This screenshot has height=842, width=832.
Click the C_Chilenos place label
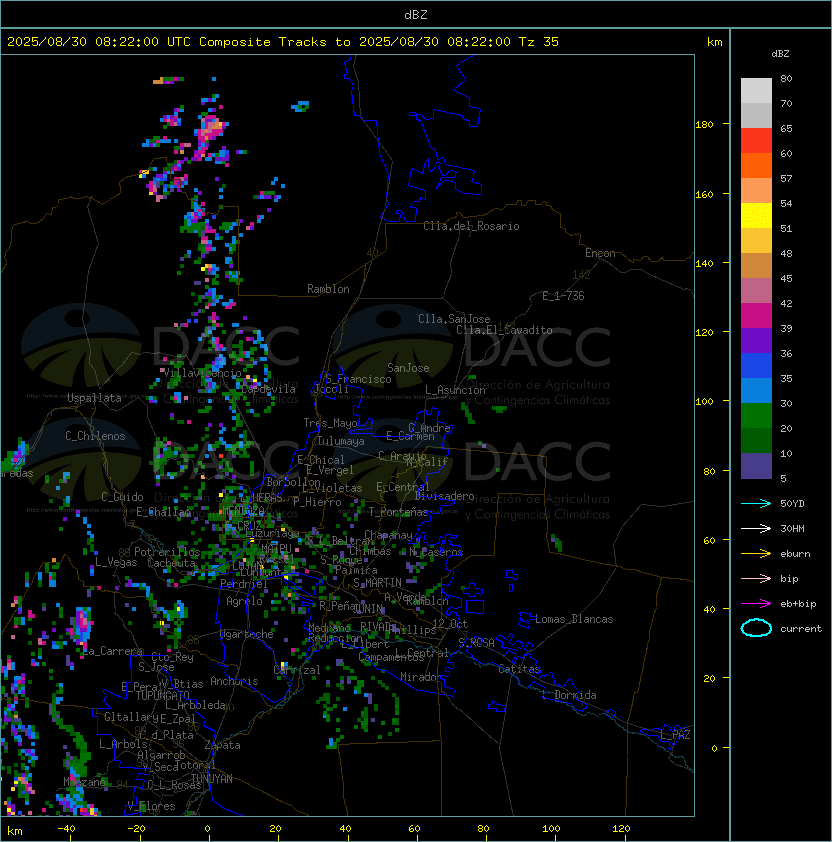click(x=95, y=436)
